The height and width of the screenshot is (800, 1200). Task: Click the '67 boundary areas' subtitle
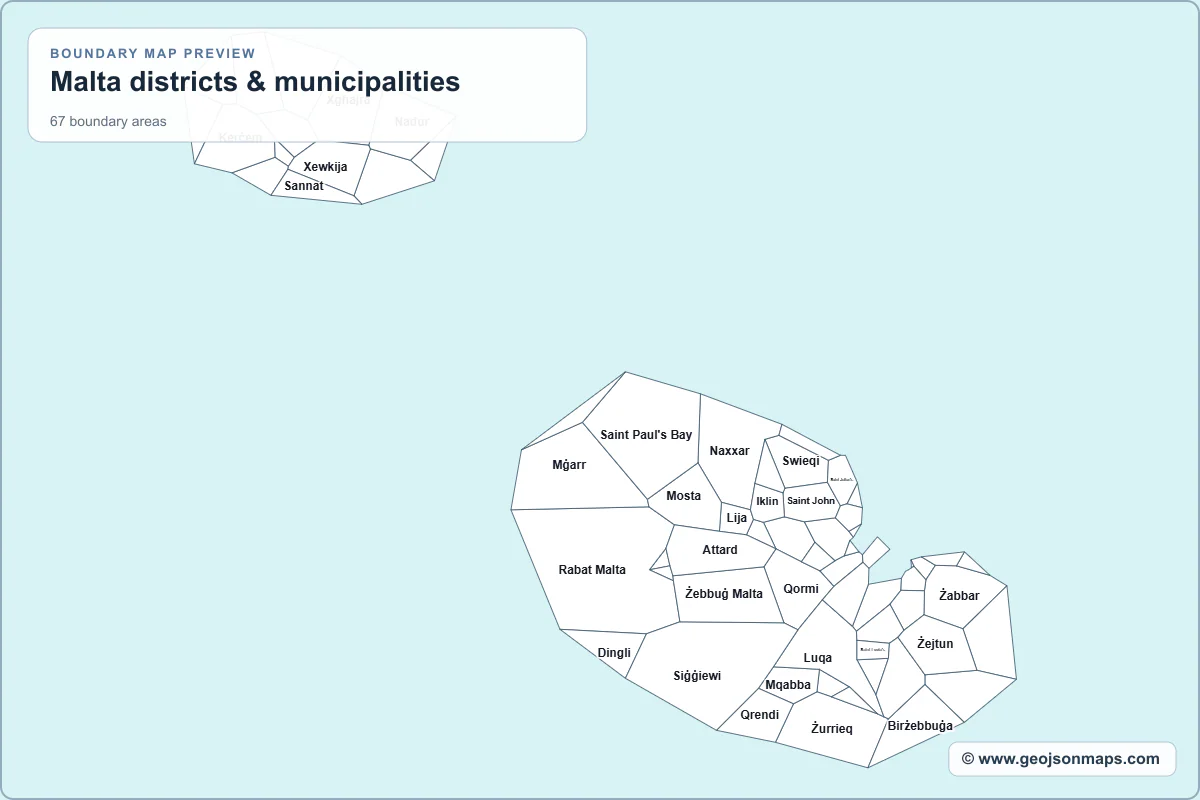coord(108,121)
